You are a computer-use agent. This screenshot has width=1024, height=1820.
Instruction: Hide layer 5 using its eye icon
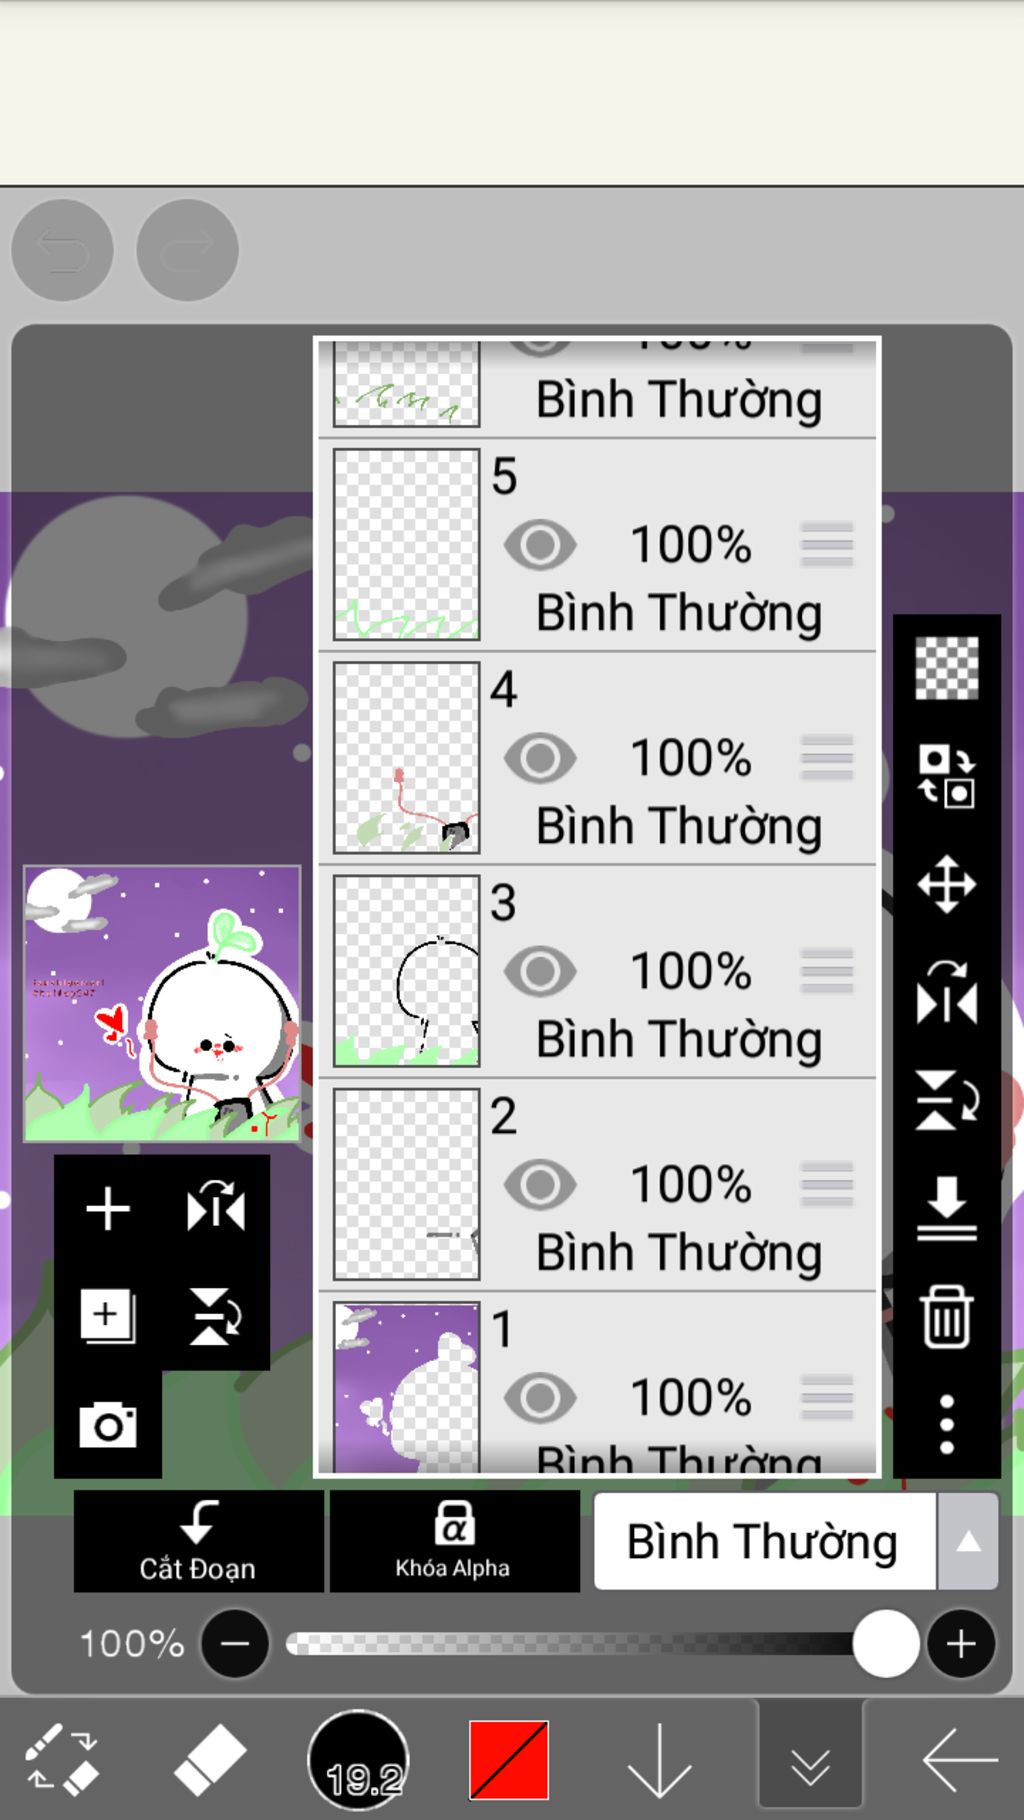(x=540, y=545)
